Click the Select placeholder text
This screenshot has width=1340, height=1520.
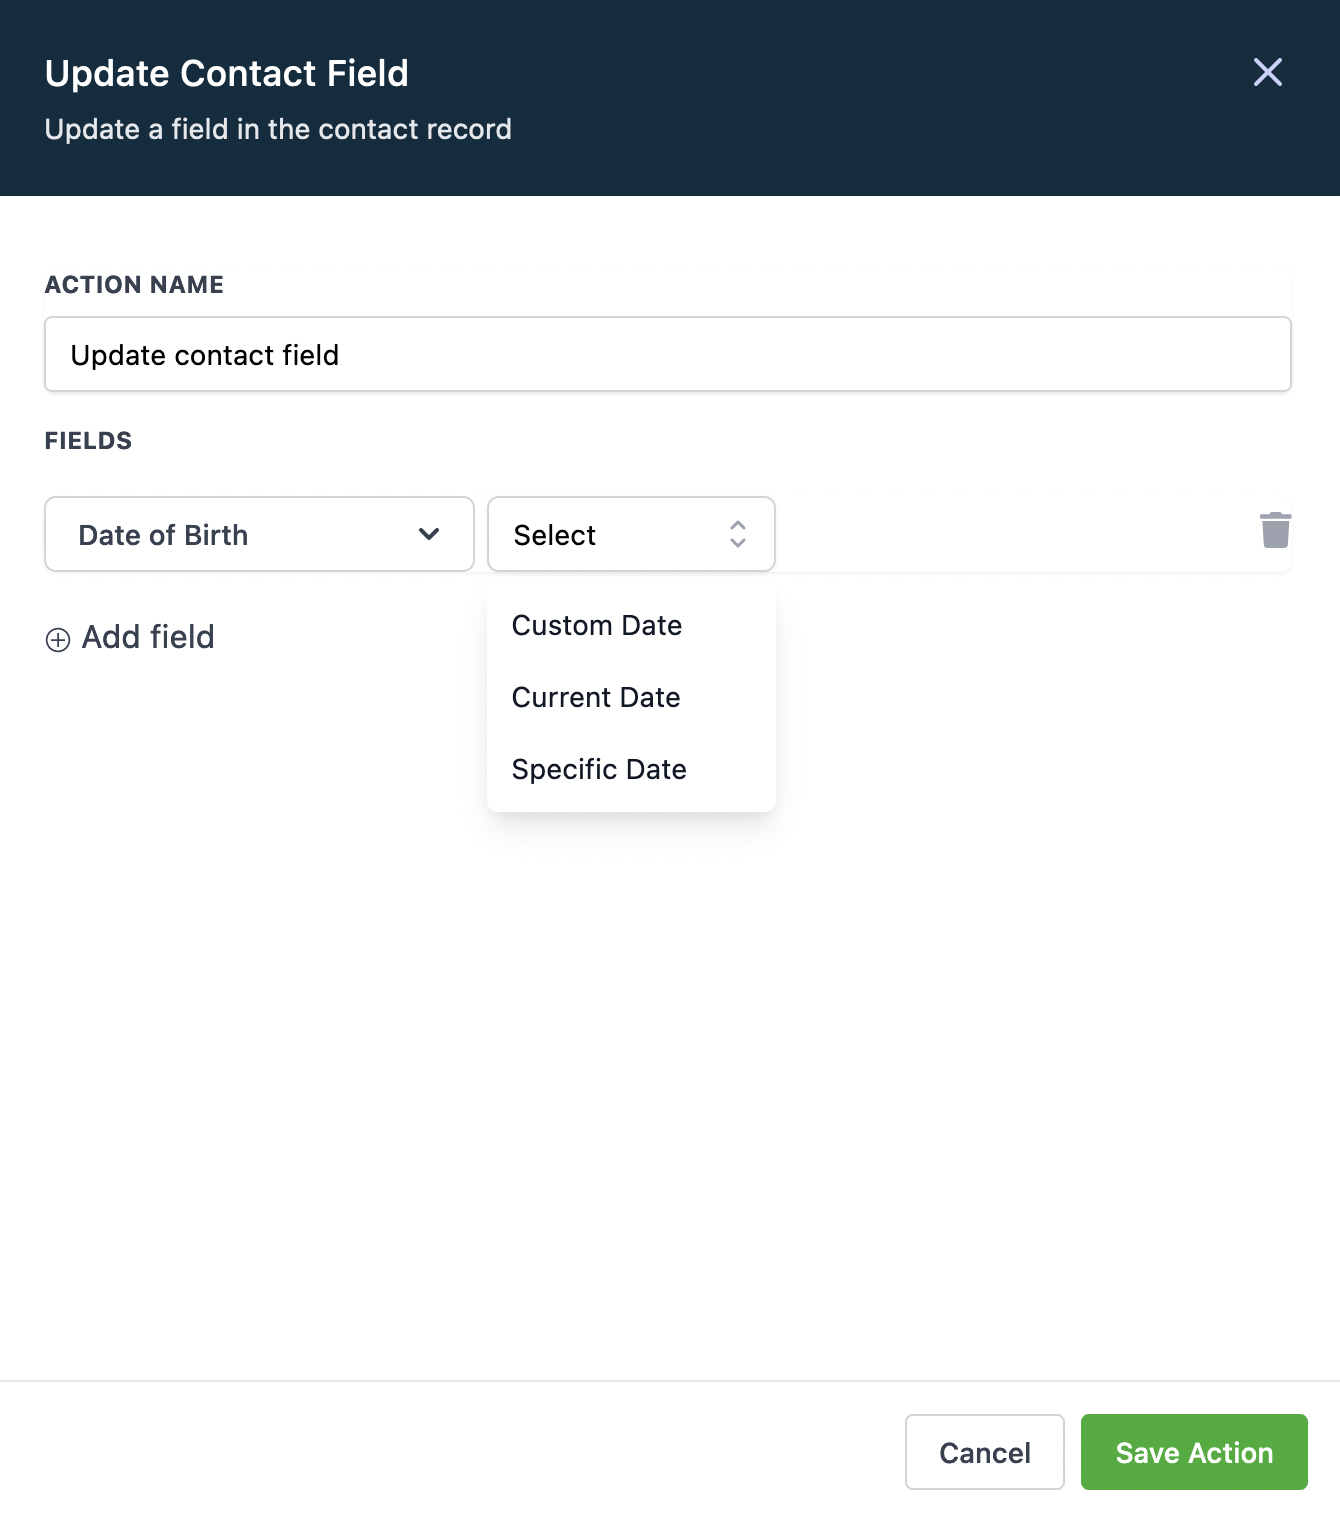point(555,536)
